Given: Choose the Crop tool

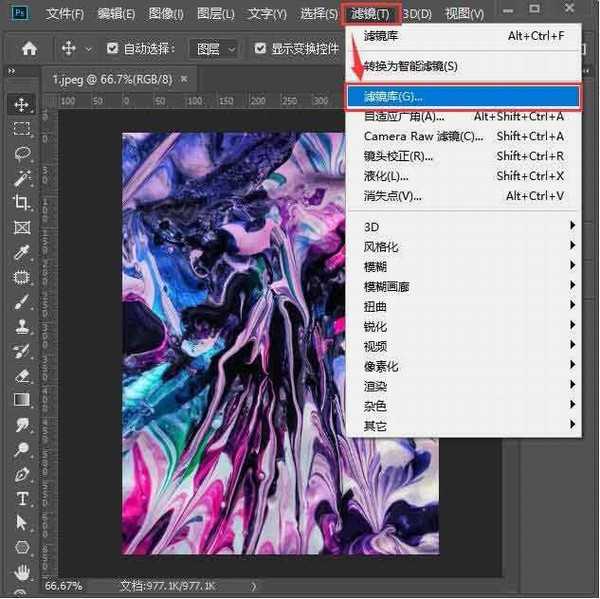Looking at the screenshot, I should click(21, 203).
